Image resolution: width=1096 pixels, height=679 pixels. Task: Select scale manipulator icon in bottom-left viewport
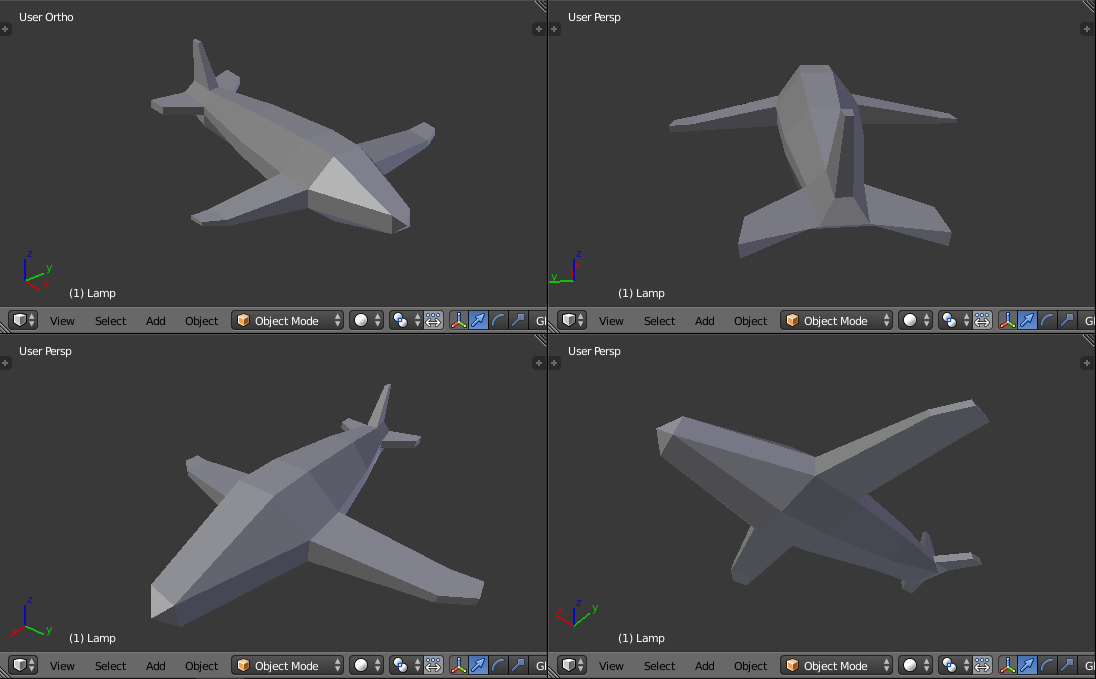click(517, 665)
